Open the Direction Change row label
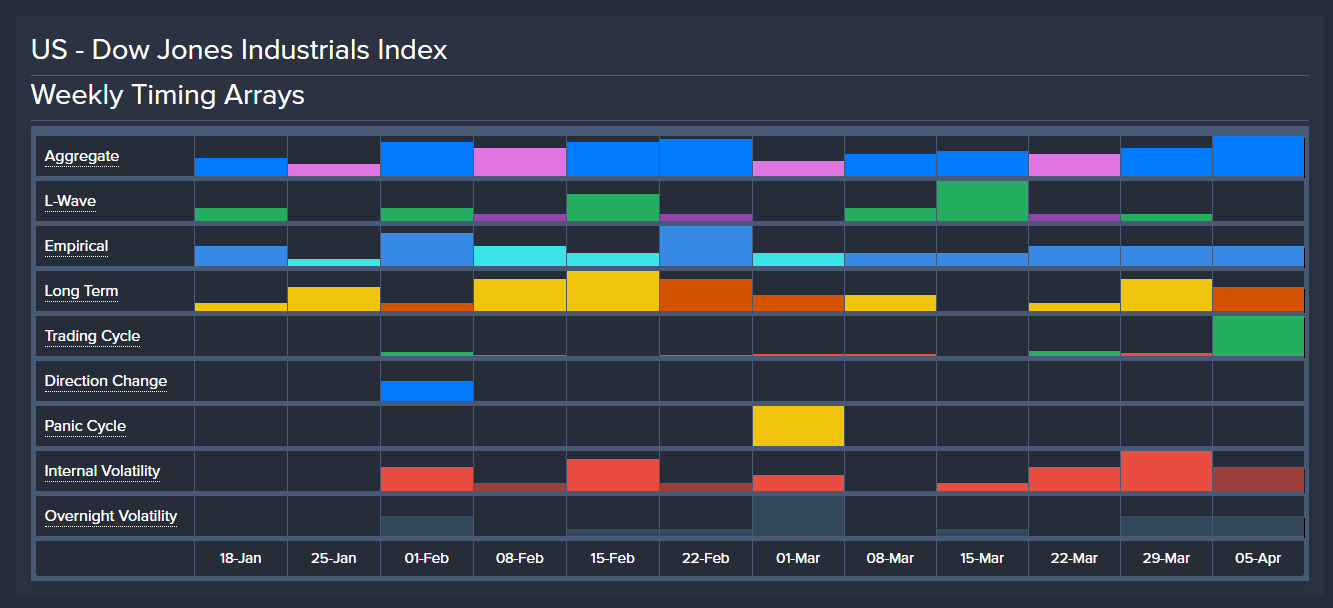 [106, 381]
